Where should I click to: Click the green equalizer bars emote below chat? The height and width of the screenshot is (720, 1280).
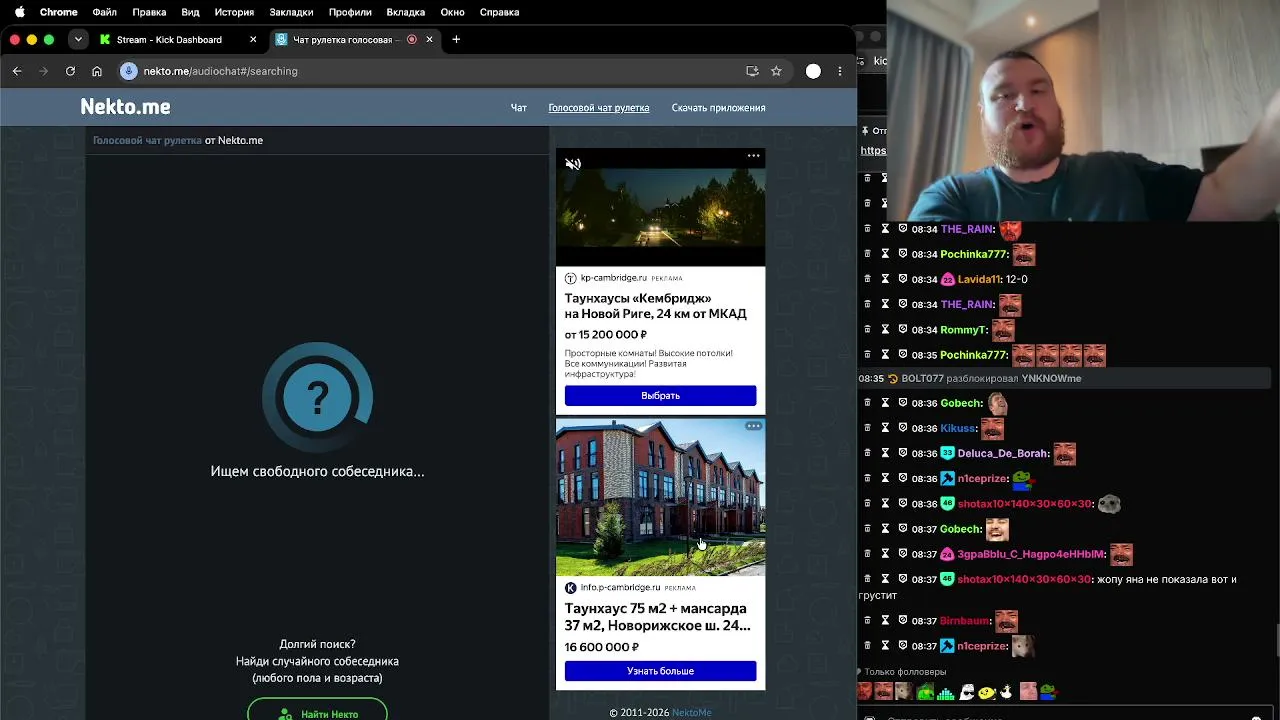[946, 691]
